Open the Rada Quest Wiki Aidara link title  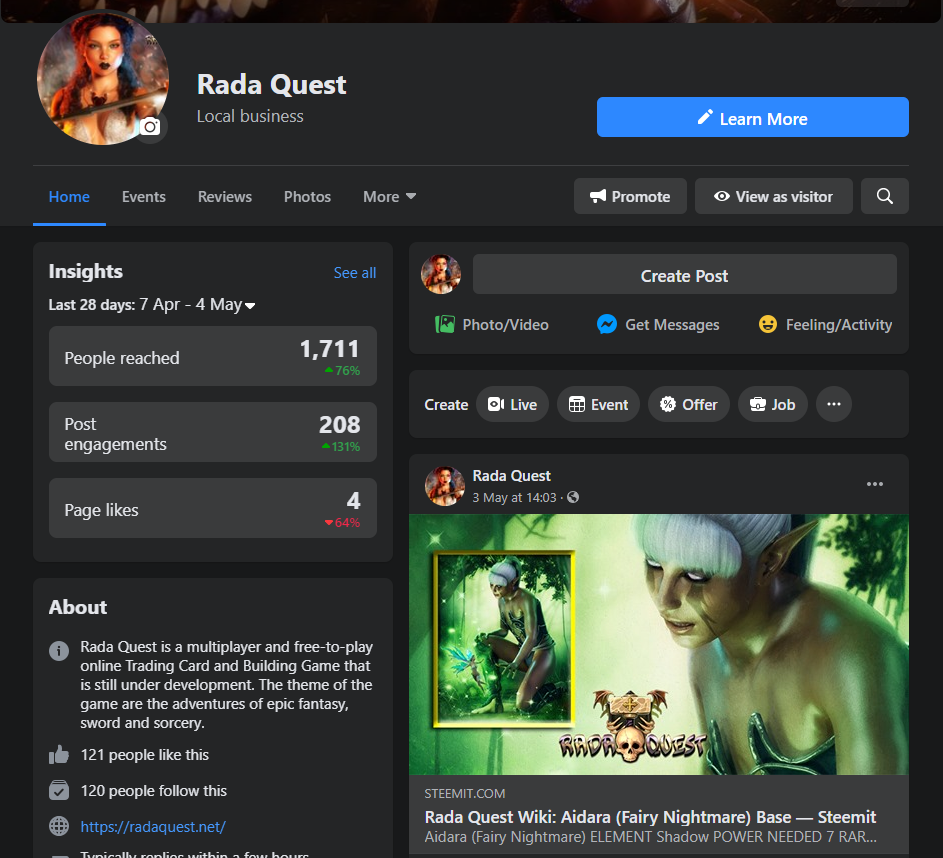pos(650,817)
